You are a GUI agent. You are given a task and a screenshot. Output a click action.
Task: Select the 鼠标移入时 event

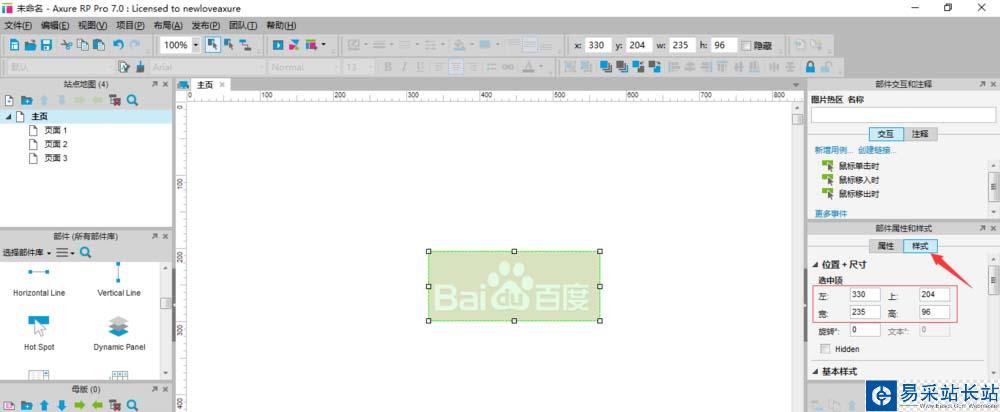click(x=858, y=179)
